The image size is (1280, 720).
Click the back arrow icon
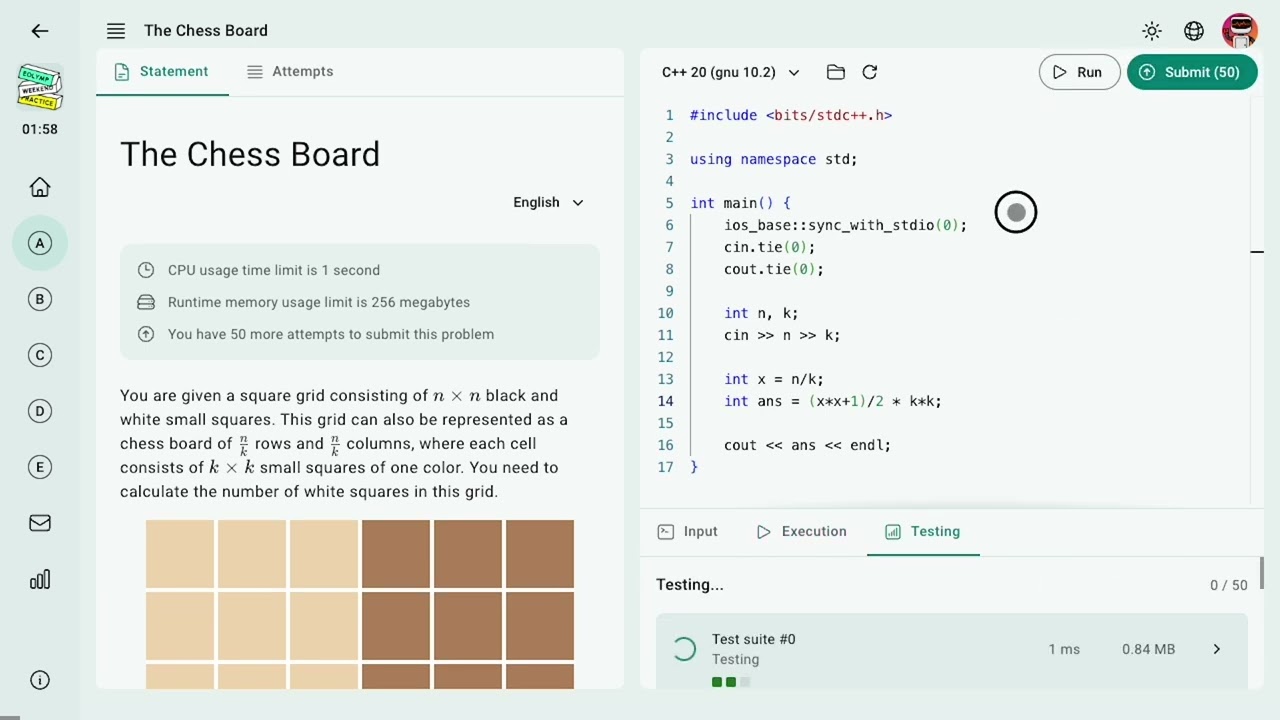click(40, 31)
